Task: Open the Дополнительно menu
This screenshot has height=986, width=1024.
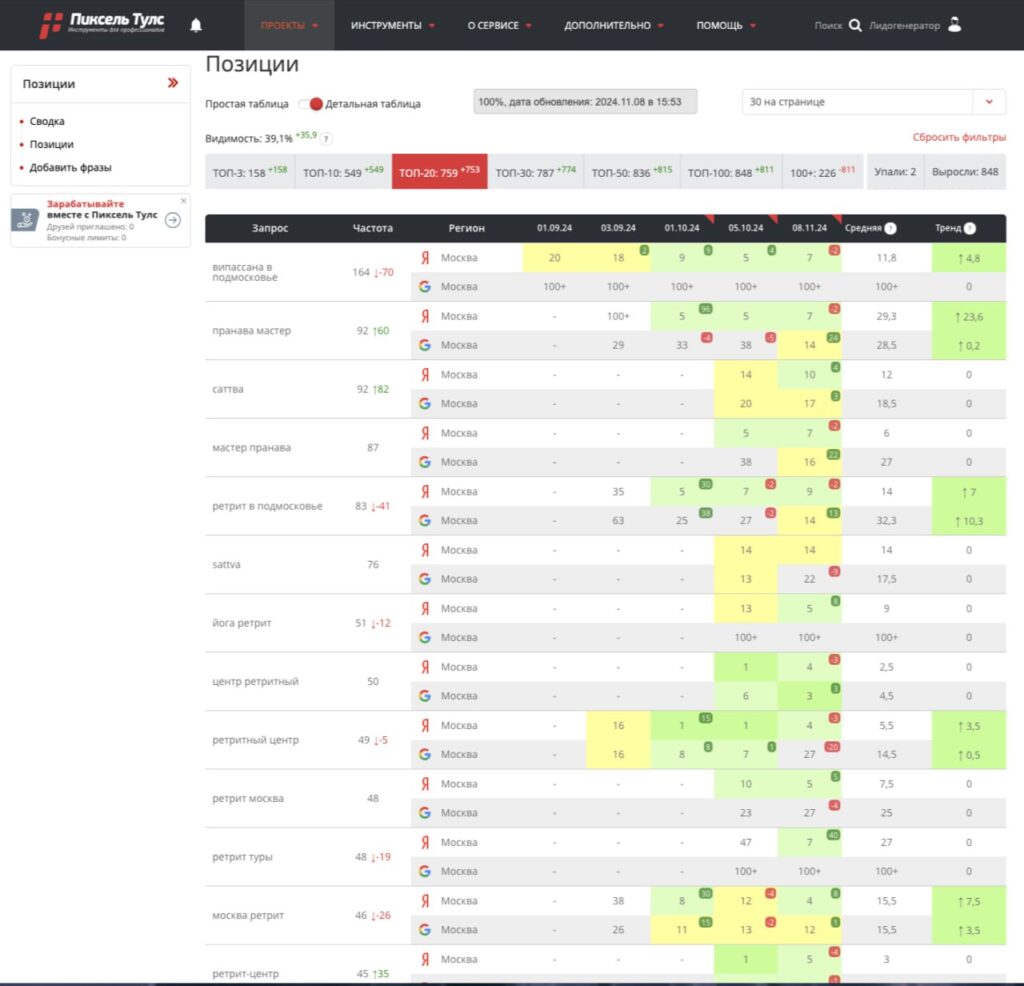Action: coord(614,25)
